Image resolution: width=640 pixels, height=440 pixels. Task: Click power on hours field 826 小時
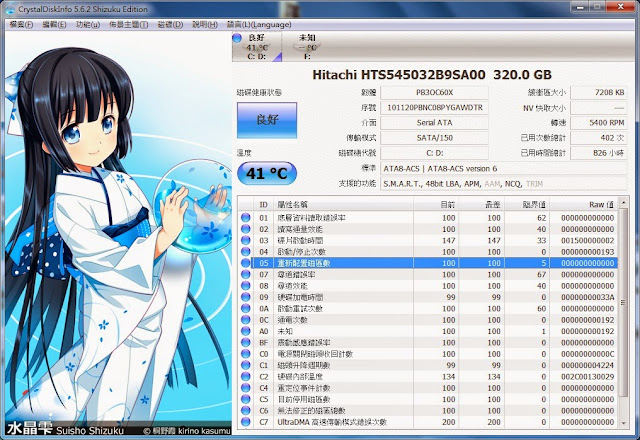tap(599, 153)
